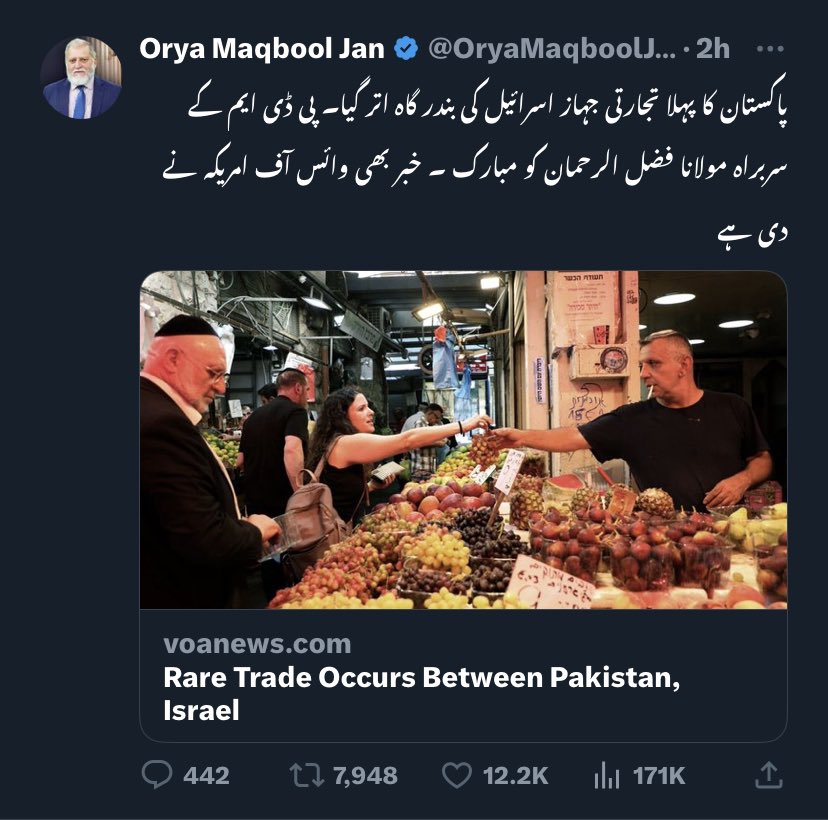Click the retweet arrows icon
Image resolution: width=828 pixels, height=820 pixels.
307,775
